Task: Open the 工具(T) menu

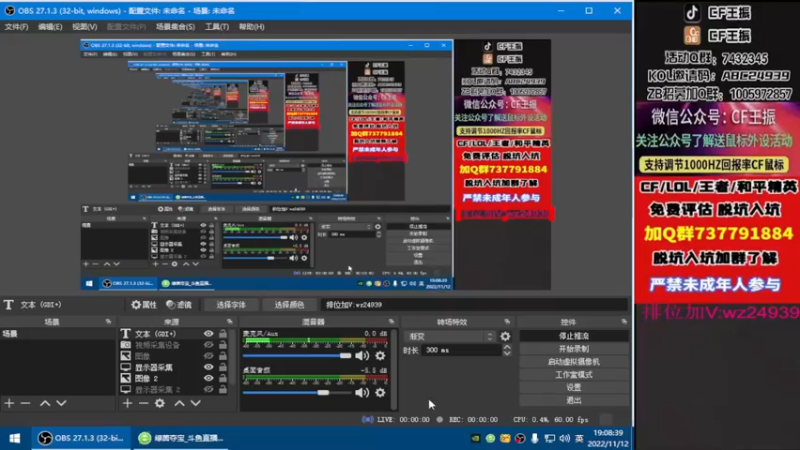Action: (x=217, y=27)
